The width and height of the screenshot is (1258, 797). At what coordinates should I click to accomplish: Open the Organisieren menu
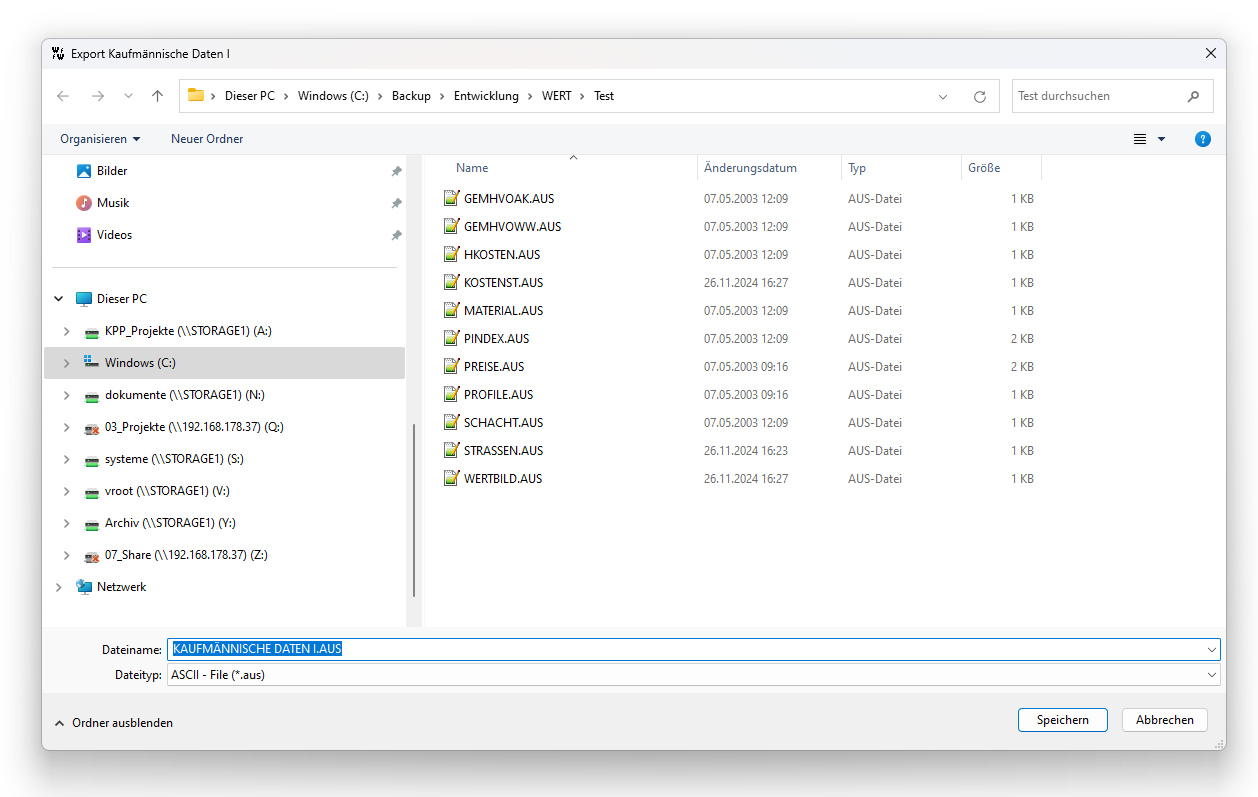pos(100,139)
